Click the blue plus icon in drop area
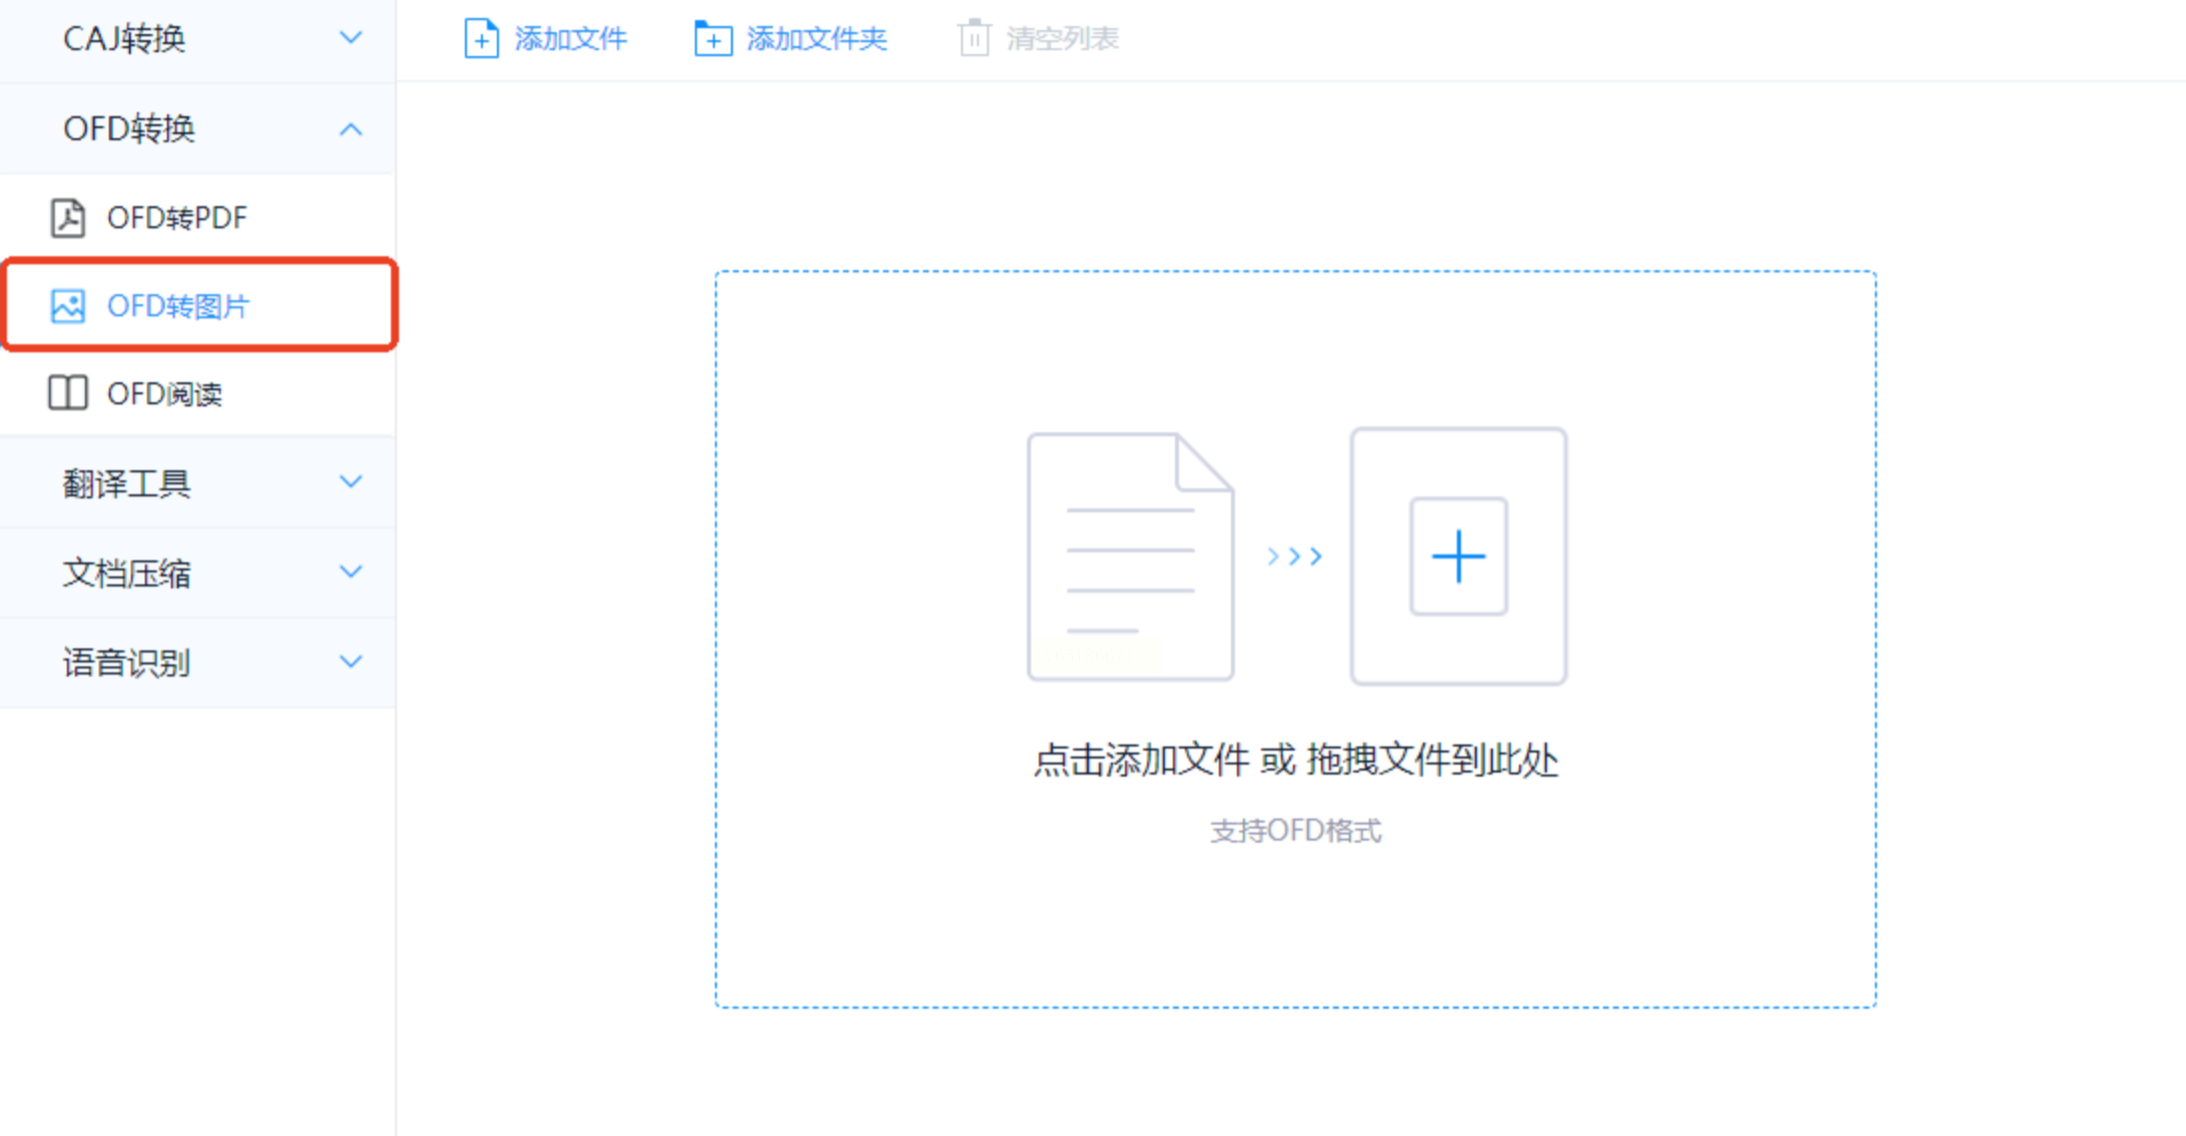 click(x=1458, y=556)
